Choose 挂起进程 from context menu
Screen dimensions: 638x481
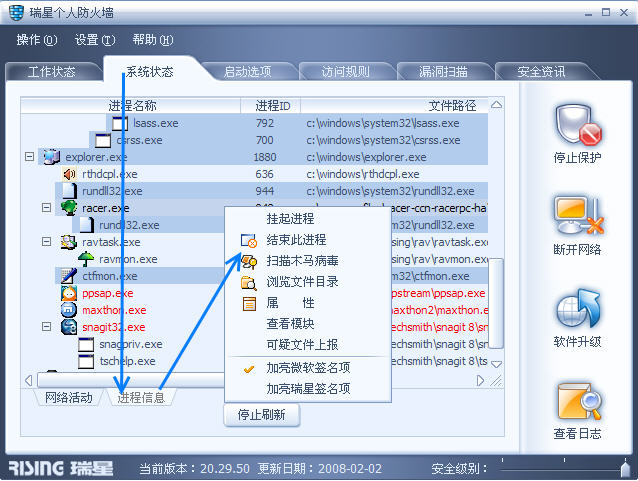click(x=308, y=219)
